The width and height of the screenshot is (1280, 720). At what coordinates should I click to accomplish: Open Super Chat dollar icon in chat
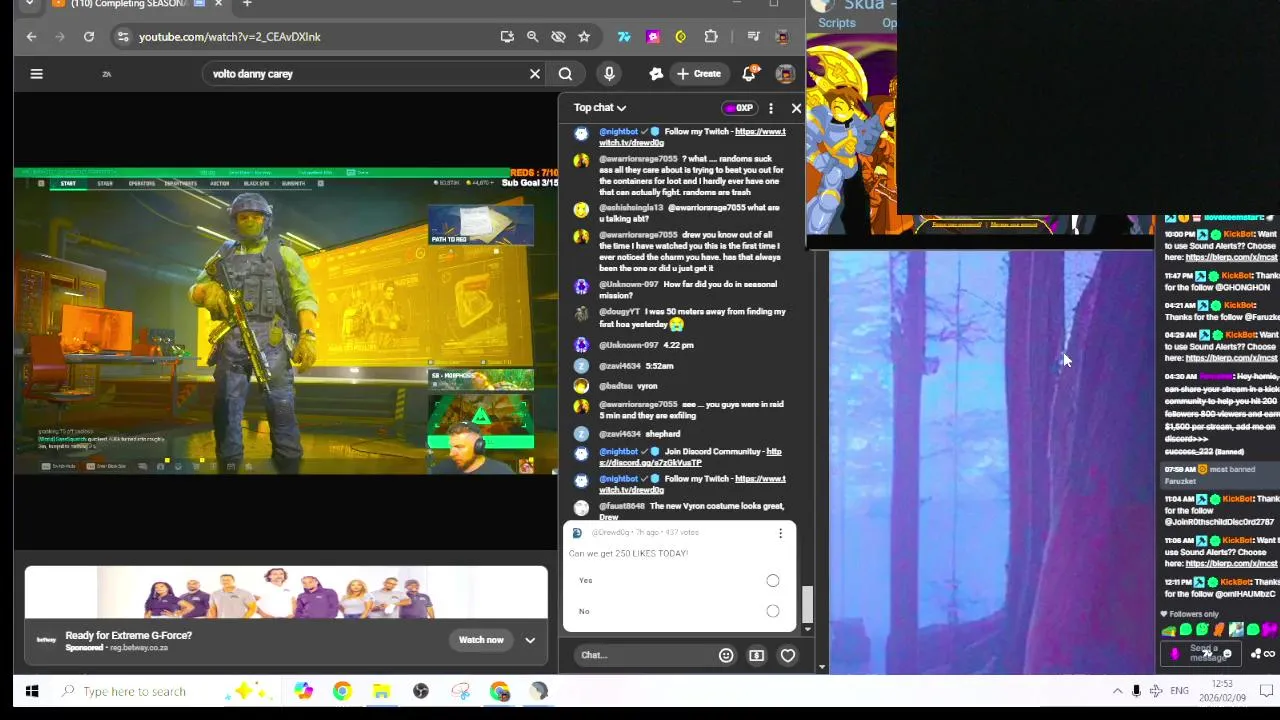(x=757, y=655)
